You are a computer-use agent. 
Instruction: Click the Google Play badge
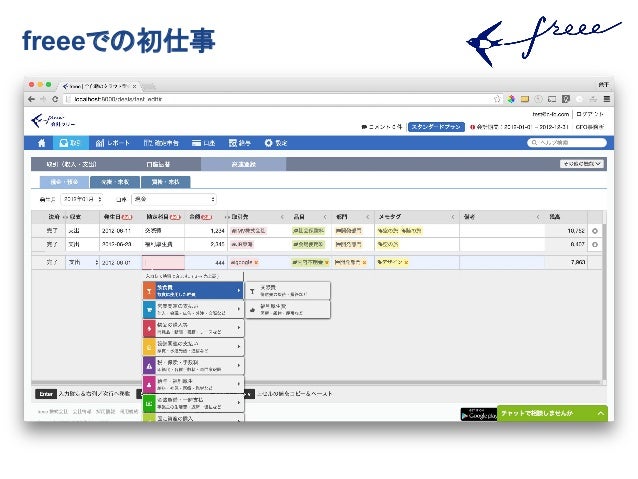(x=478, y=414)
